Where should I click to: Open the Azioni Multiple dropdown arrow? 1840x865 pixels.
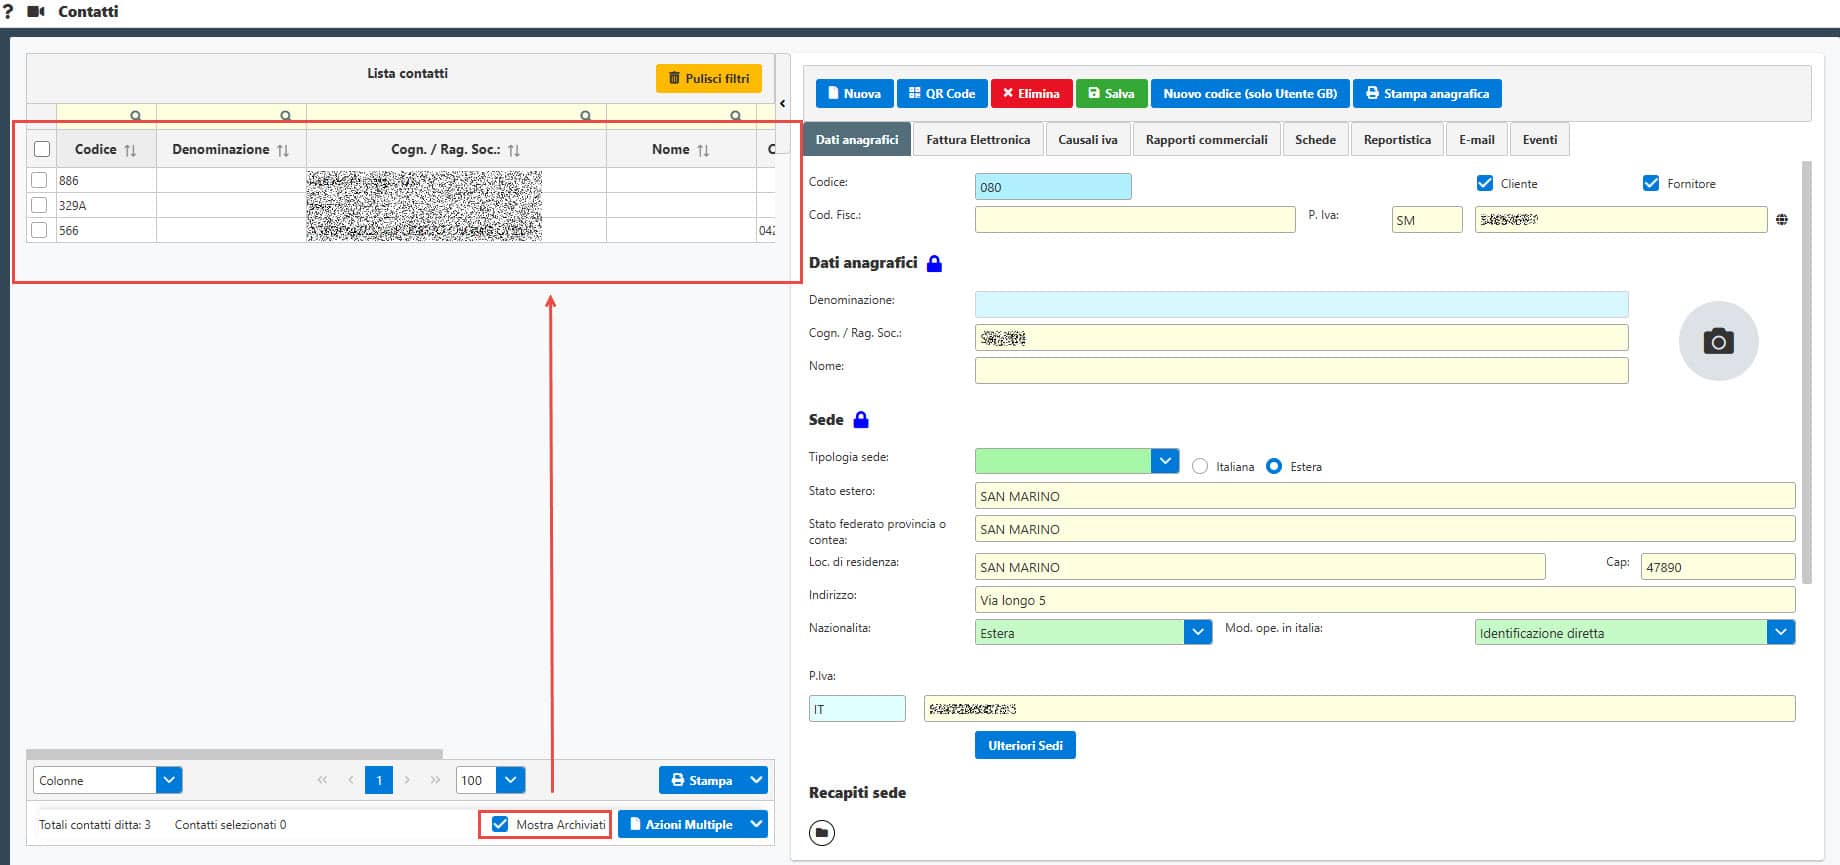(756, 824)
